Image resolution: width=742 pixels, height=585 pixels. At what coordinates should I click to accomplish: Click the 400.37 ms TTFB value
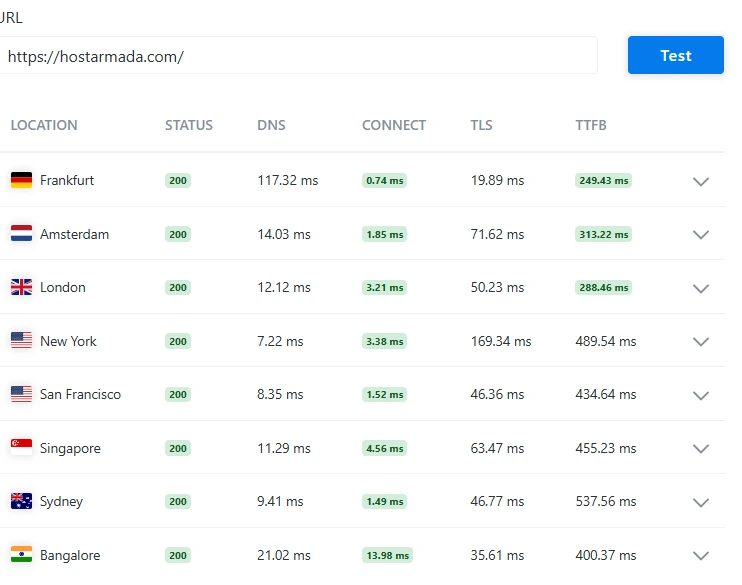click(606, 555)
